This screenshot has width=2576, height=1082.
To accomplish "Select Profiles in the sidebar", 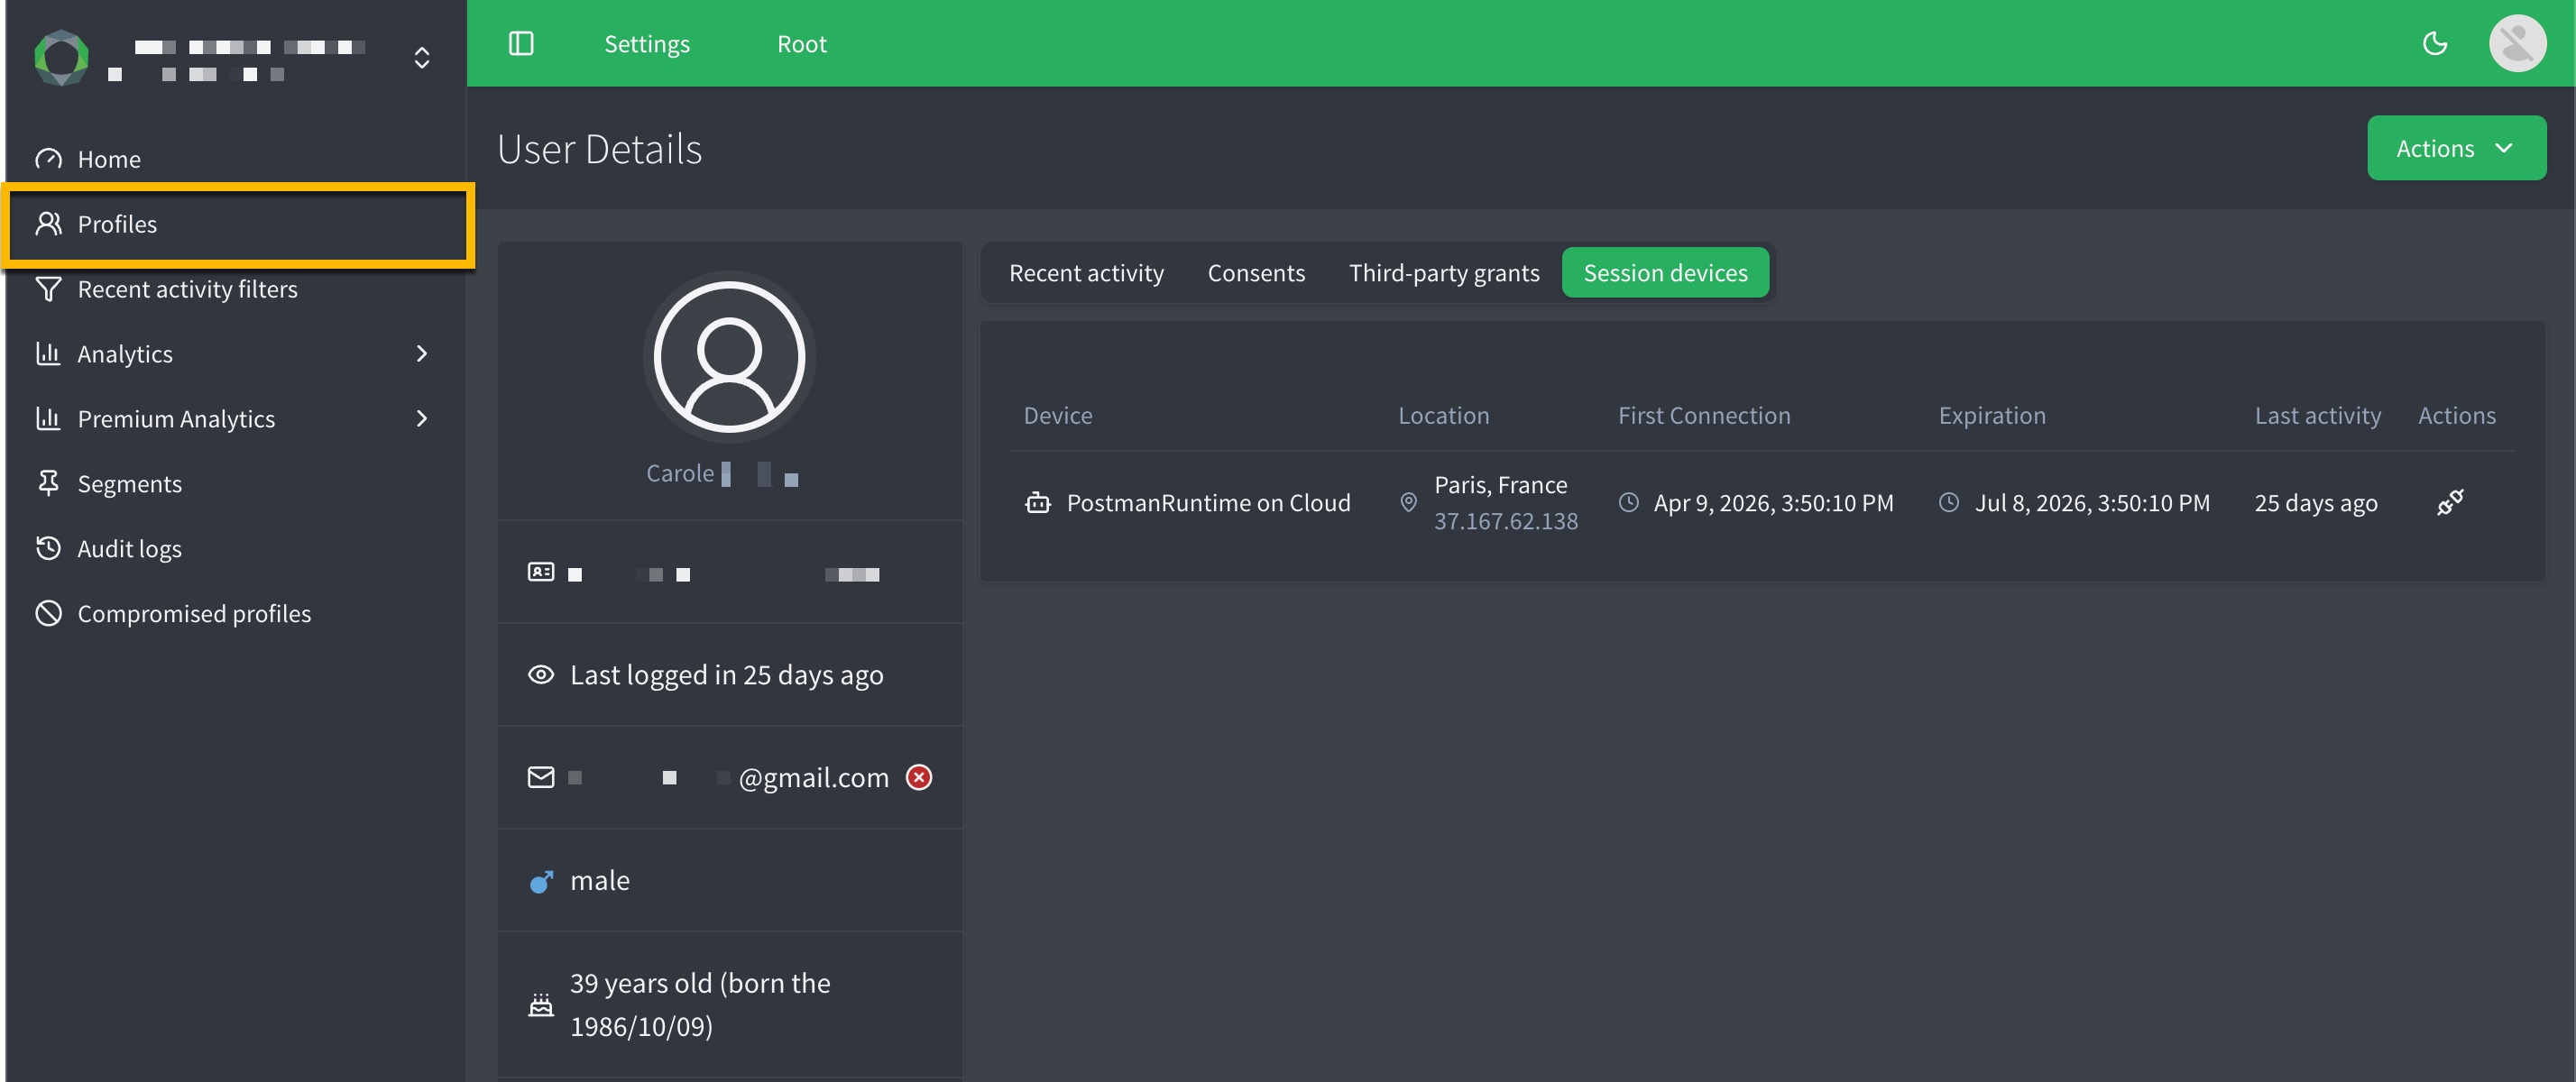I will [x=238, y=225].
